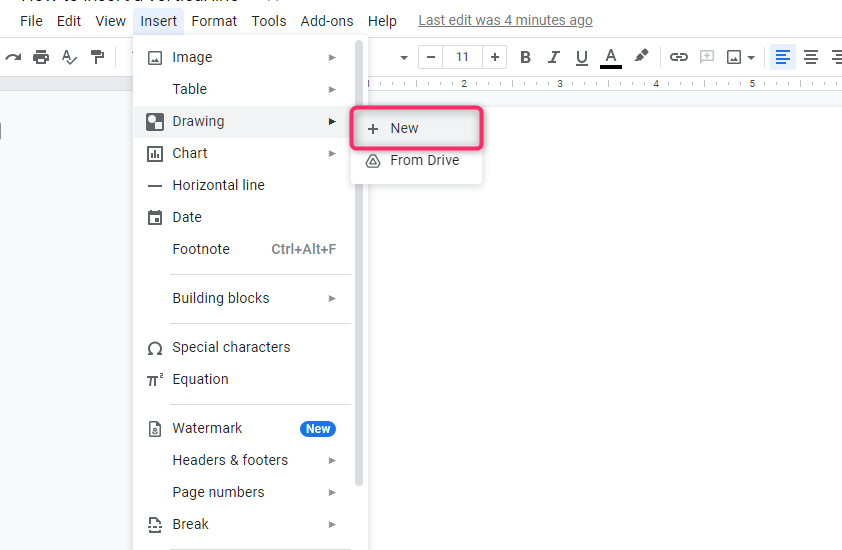Click the Horizontal line dash icon

[x=155, y=186]
